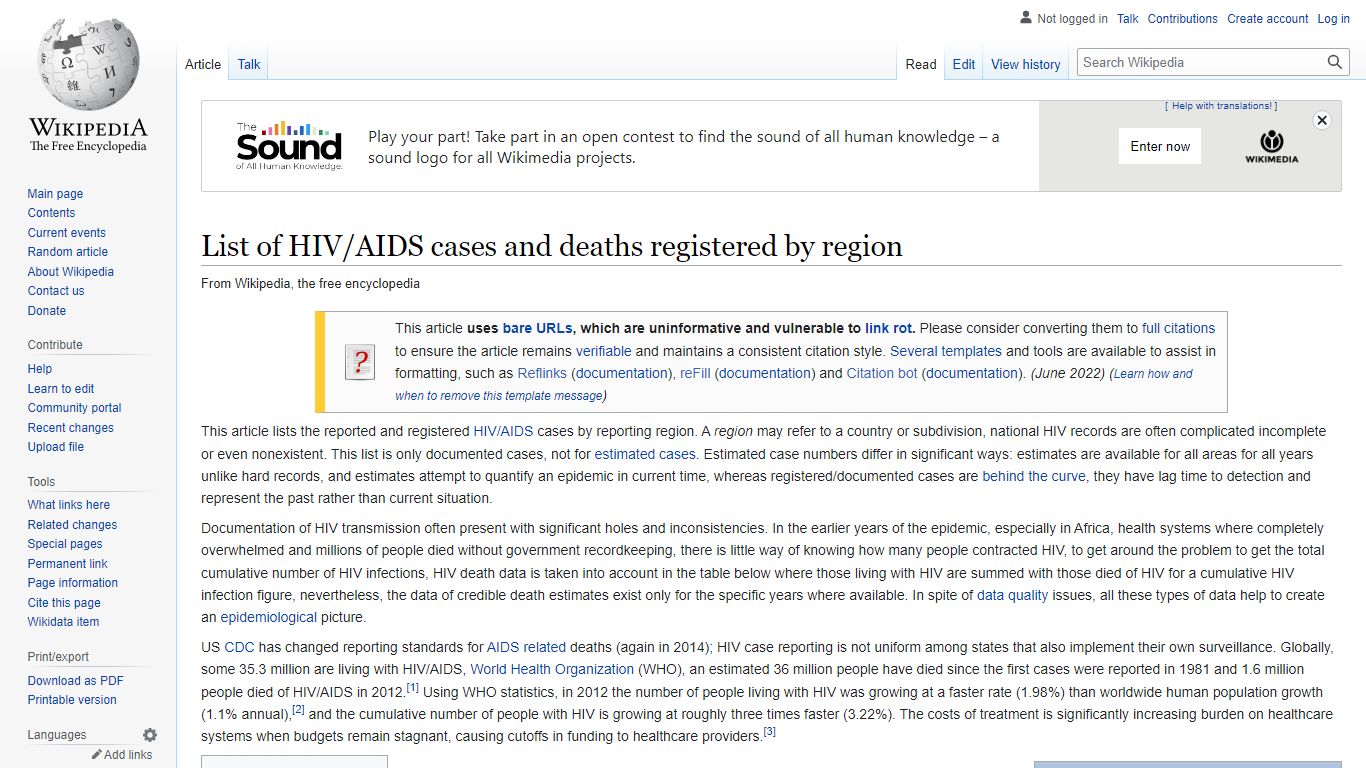
Task: Open Related changes link
Action: click(x=72, y=525)
